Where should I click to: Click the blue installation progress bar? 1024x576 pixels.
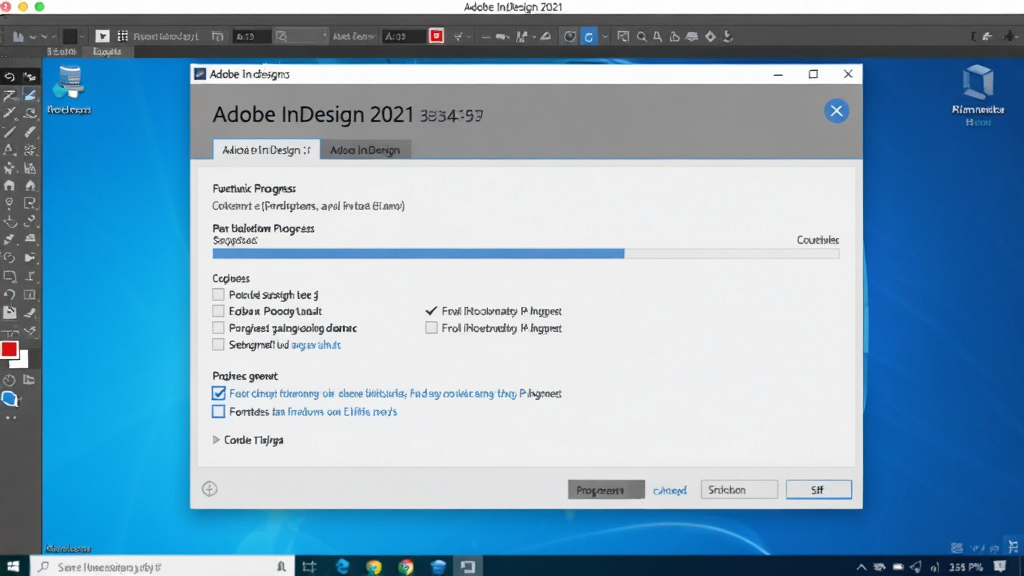pos(526,253)
